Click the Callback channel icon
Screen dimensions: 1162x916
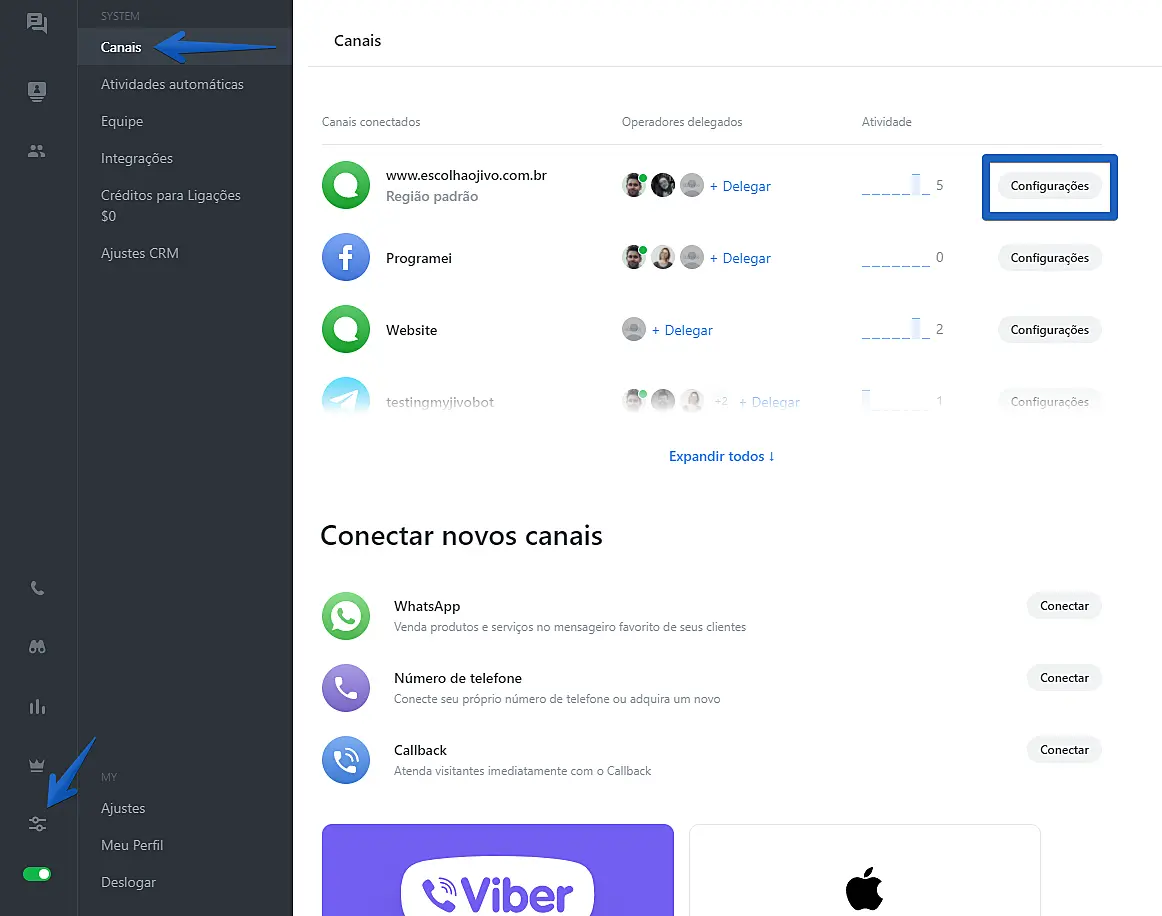[346, 760]
